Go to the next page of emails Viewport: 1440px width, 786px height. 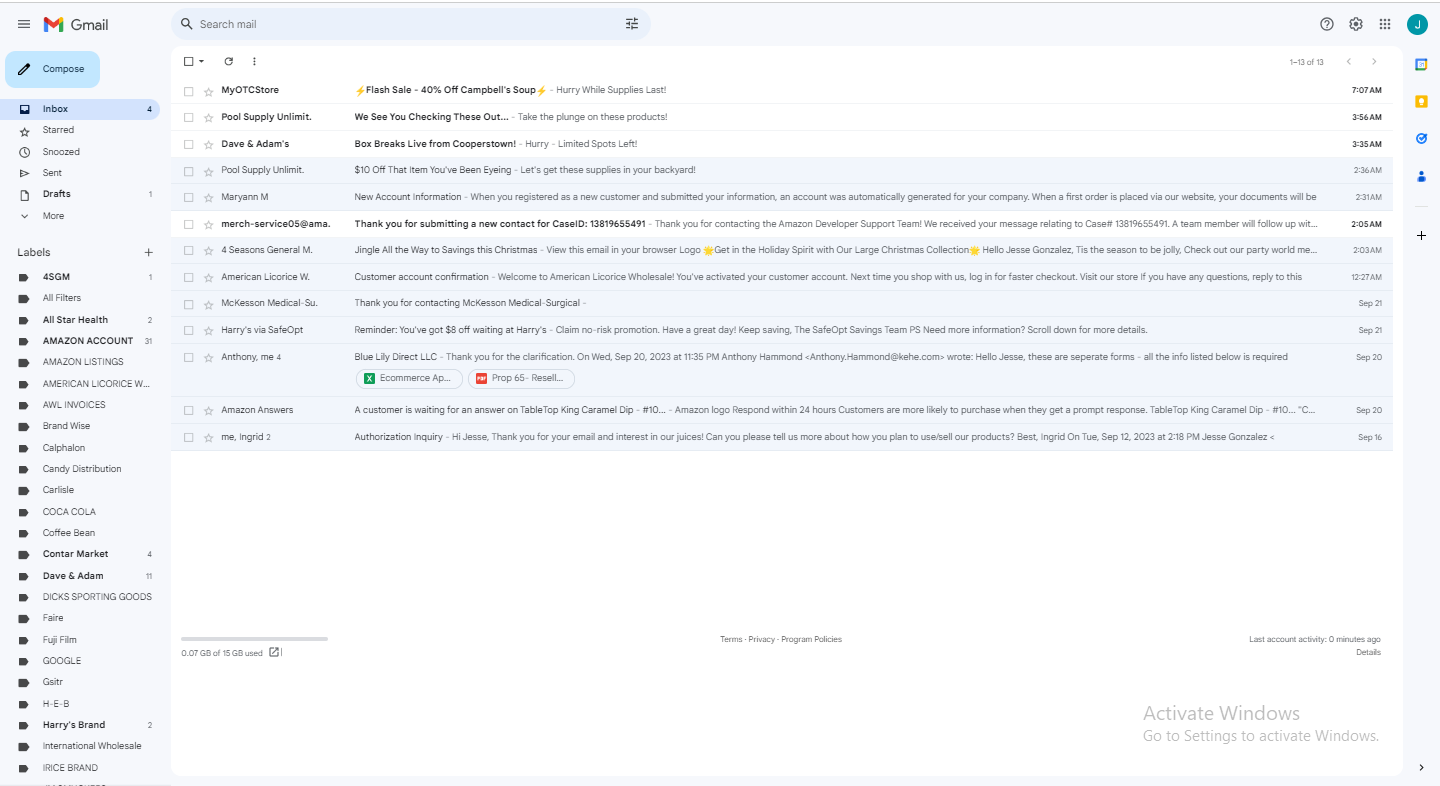click(x=1374, y=62)
